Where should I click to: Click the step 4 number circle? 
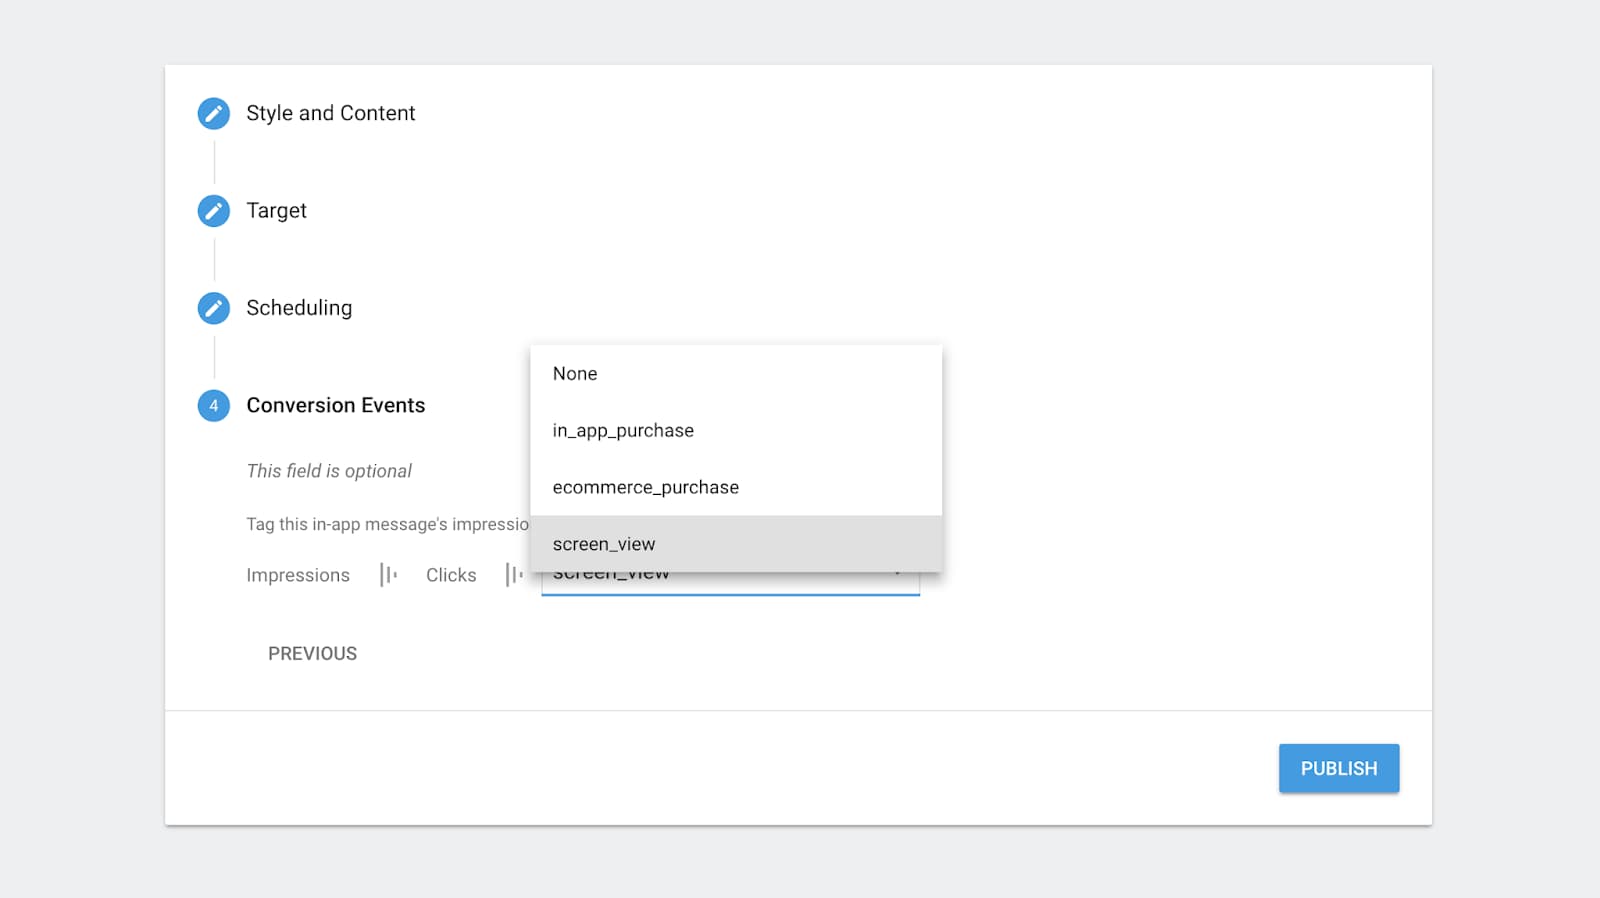(x=213, y=405)
